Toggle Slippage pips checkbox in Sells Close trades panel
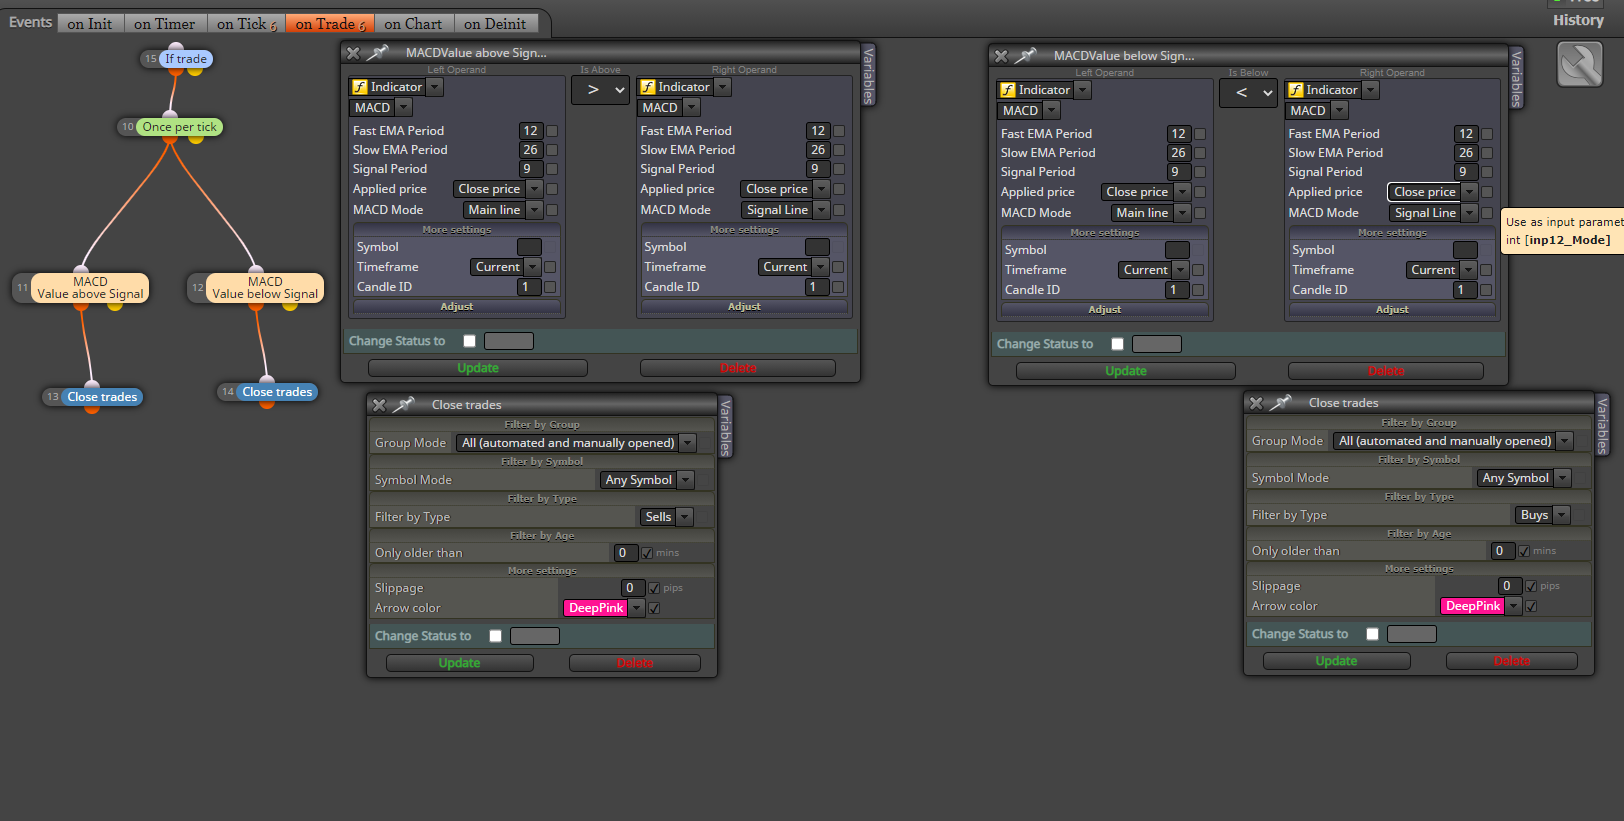 654,588
